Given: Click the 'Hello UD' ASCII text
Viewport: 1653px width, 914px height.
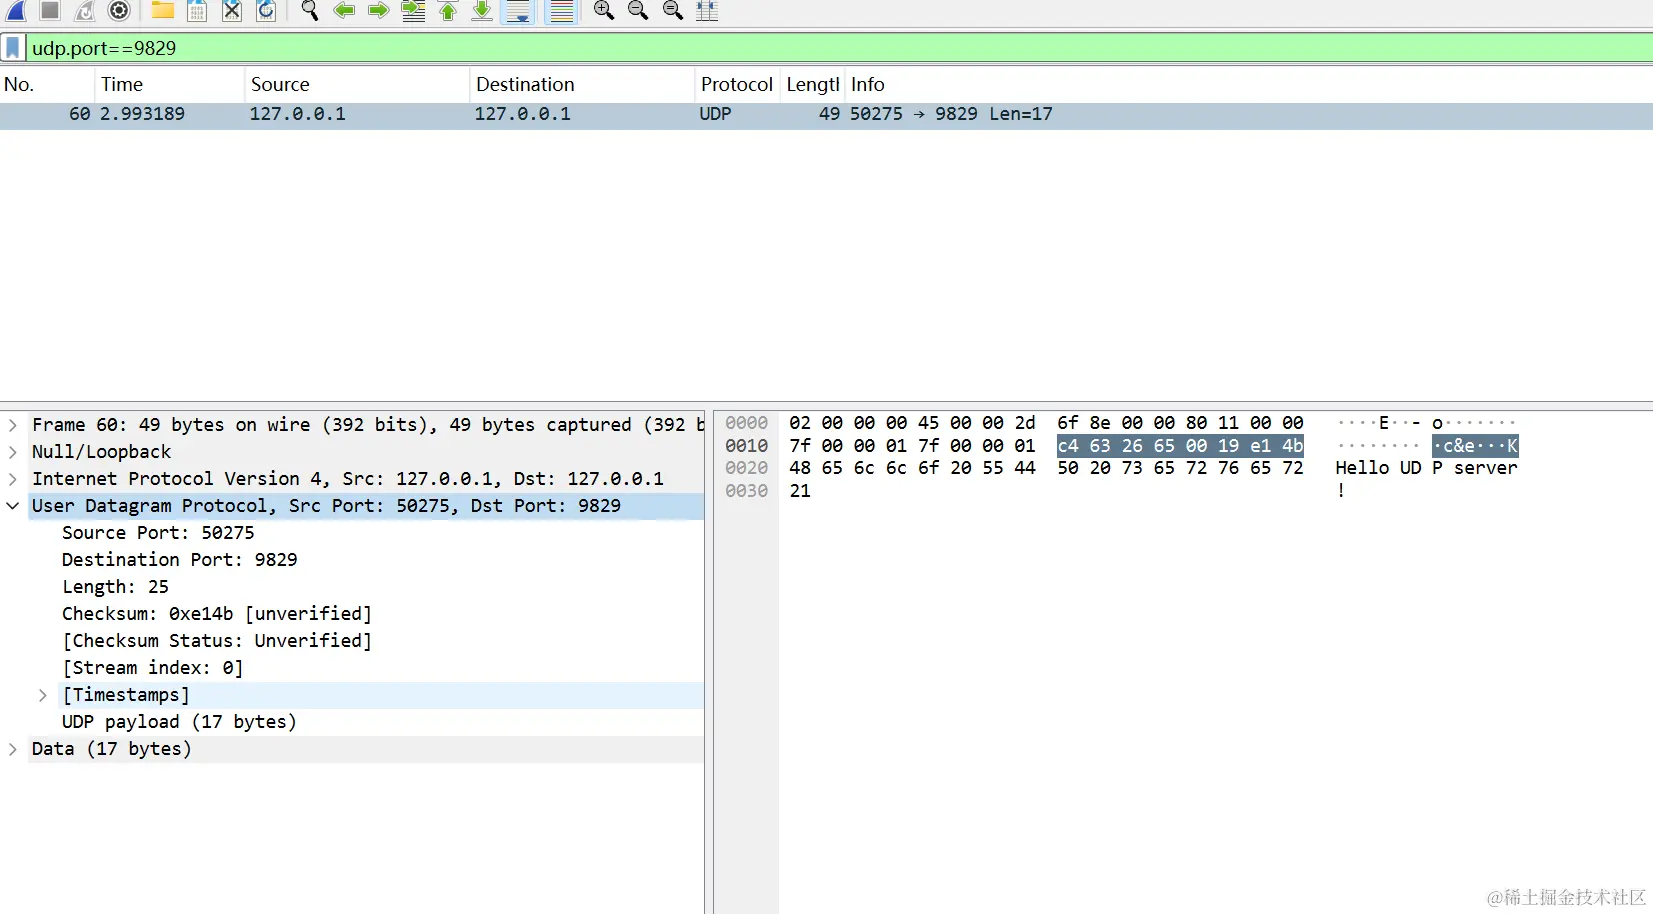Looking at the screenshot, I should click(x=1378, y=468).
